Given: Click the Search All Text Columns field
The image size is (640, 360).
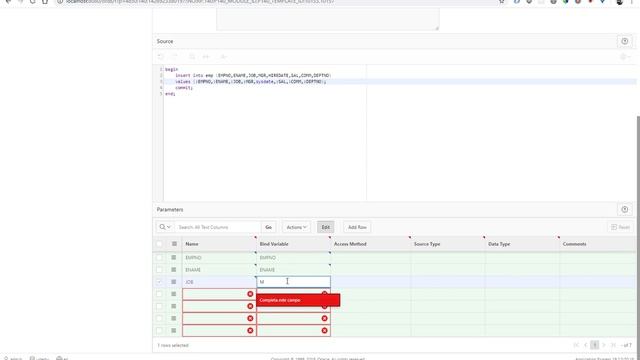Looking at the screenshot, I should pos(218,227).
